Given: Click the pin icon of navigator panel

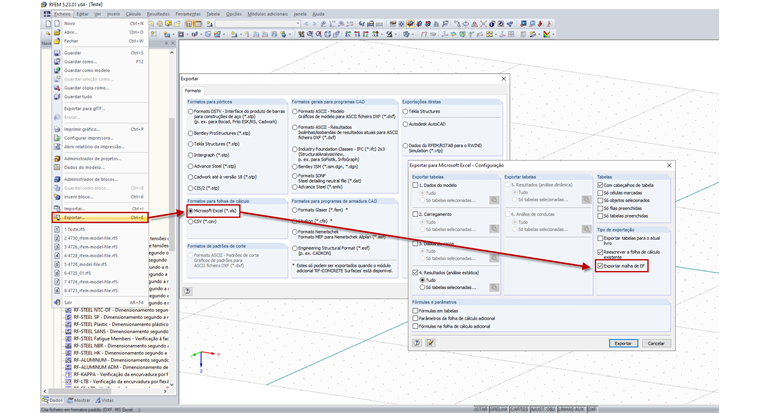Looking at the screenshot, I should point(166,43).
